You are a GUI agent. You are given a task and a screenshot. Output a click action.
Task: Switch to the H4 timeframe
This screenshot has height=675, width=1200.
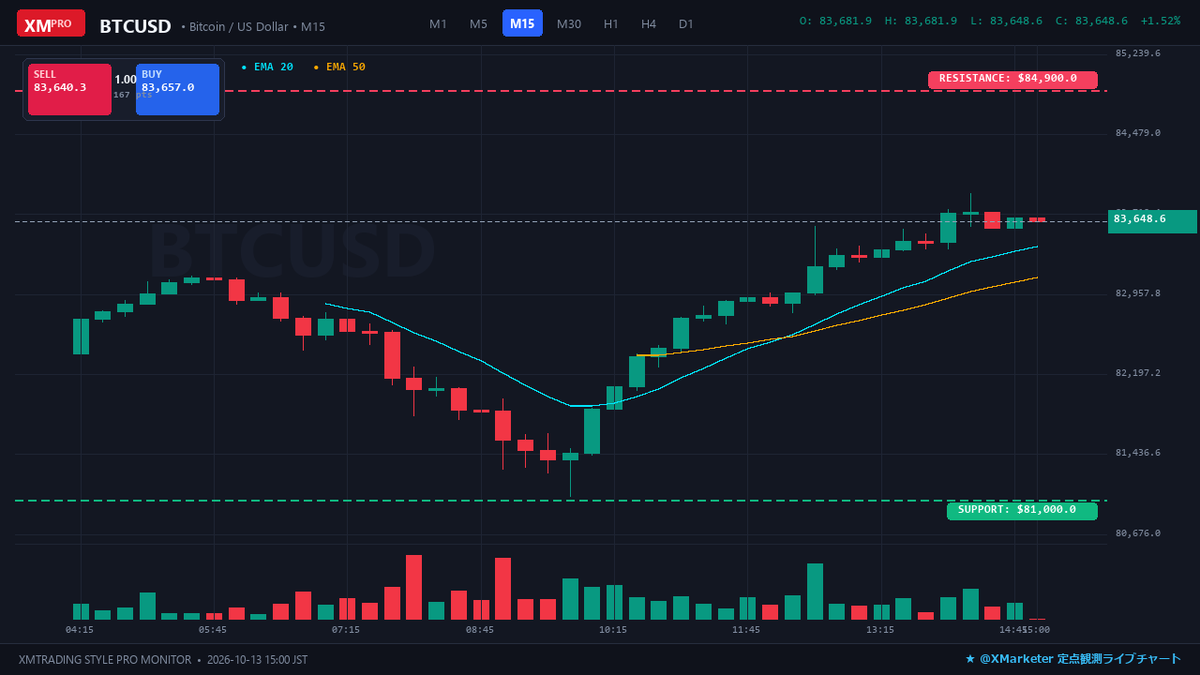649,24
